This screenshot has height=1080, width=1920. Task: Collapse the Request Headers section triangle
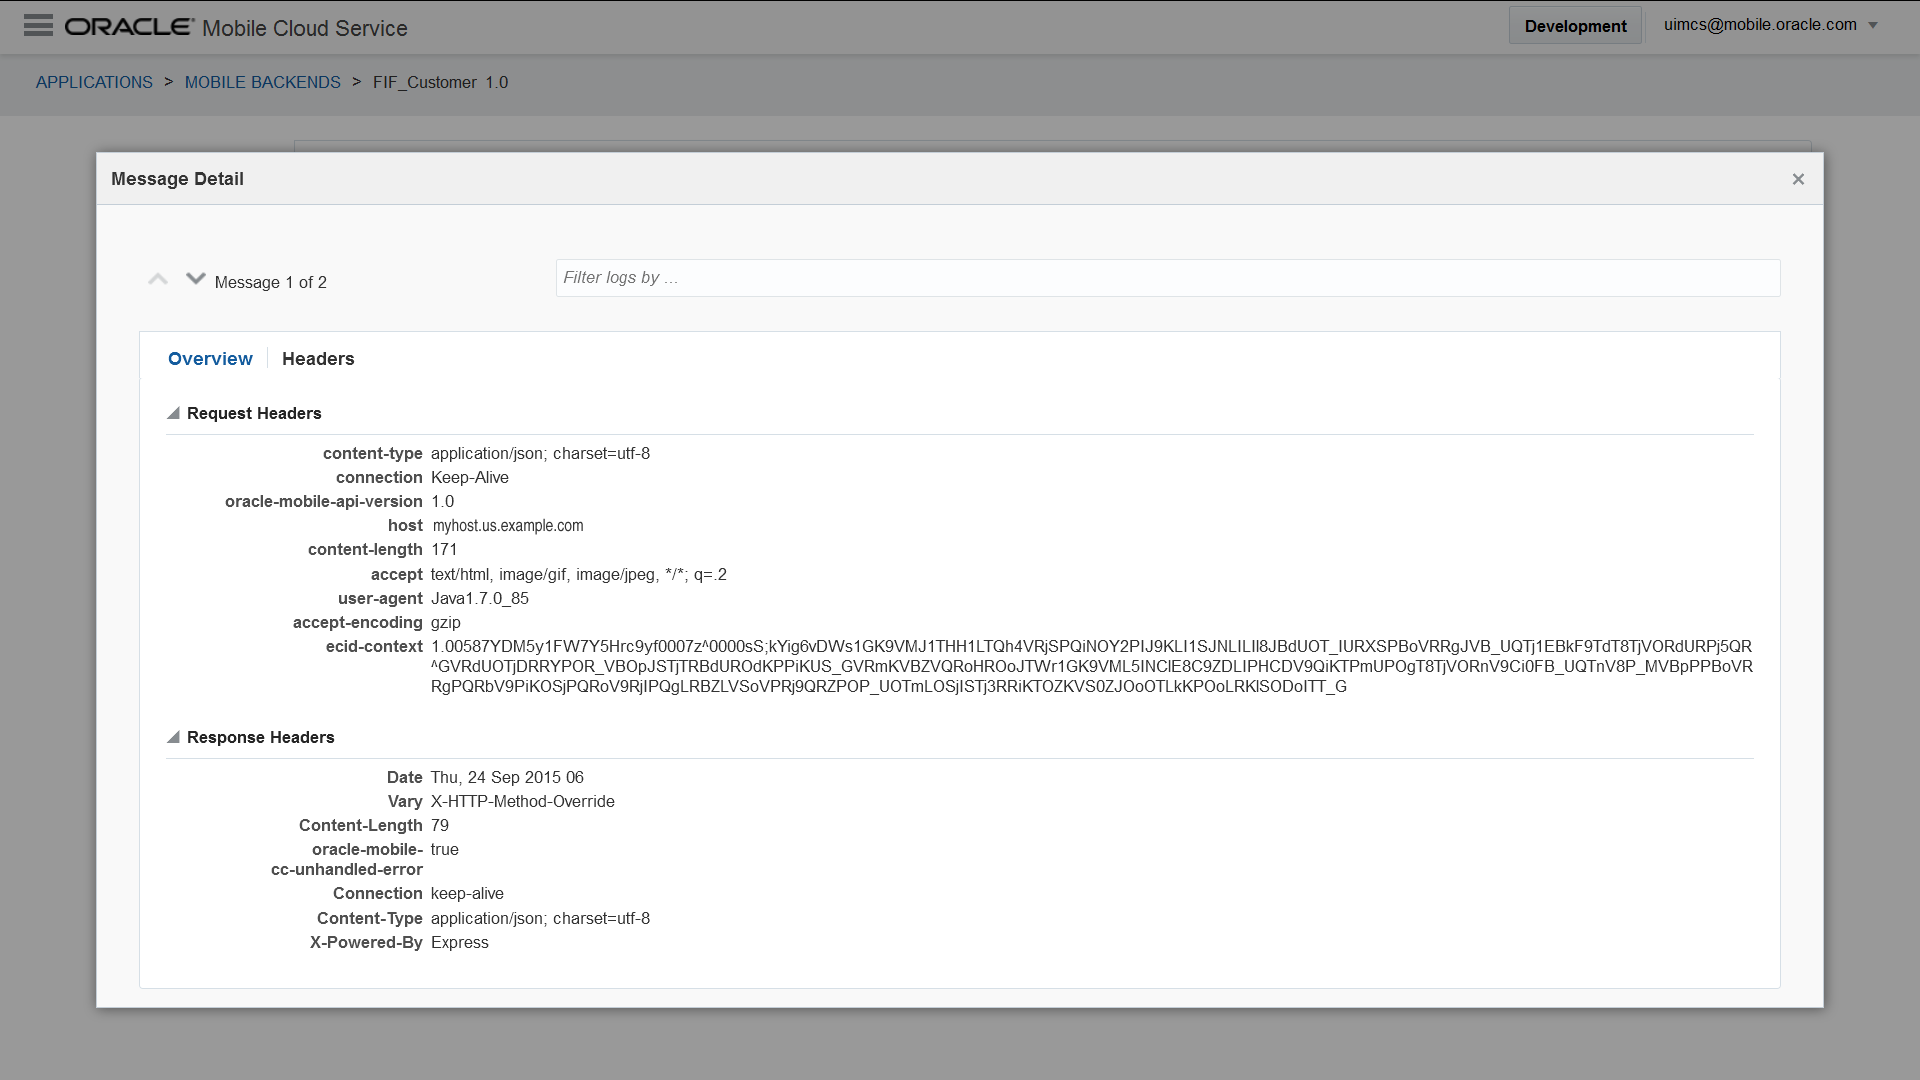pos(173,413)
